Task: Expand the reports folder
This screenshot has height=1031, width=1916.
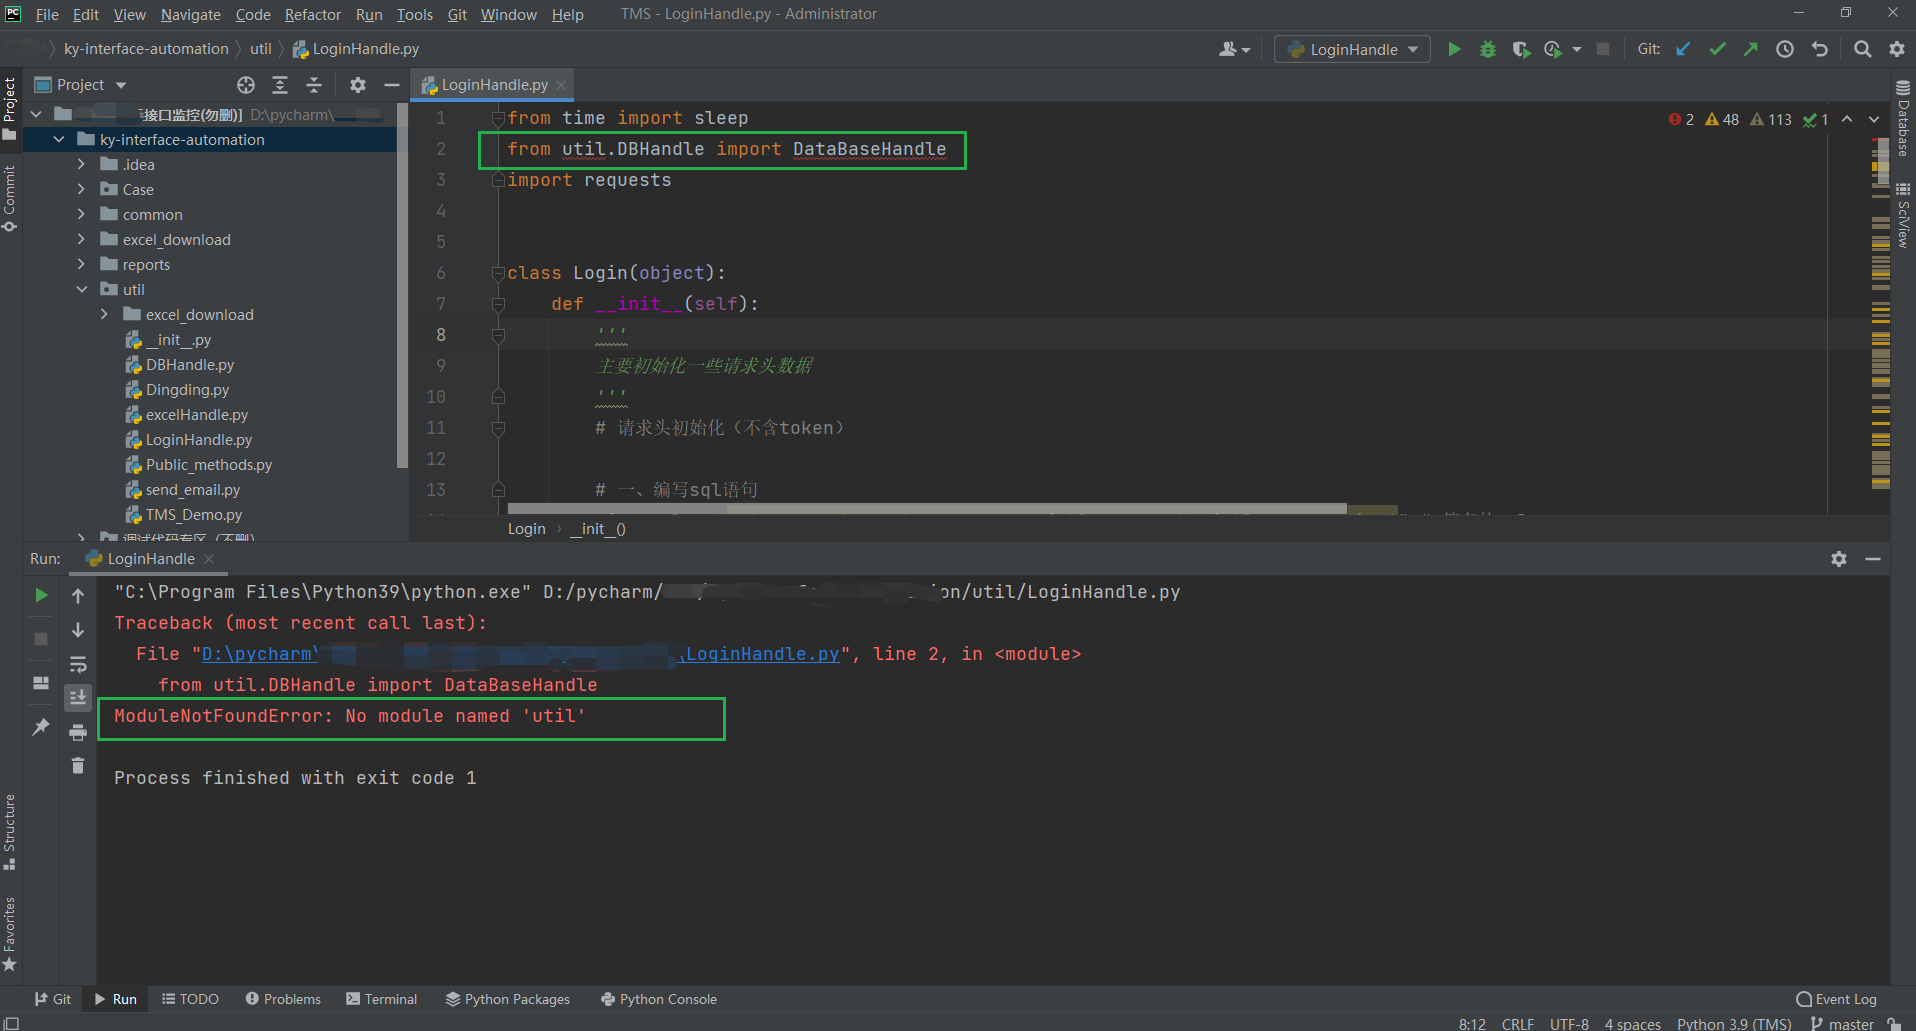Action: pyautogui.click(x=82, y=264)
